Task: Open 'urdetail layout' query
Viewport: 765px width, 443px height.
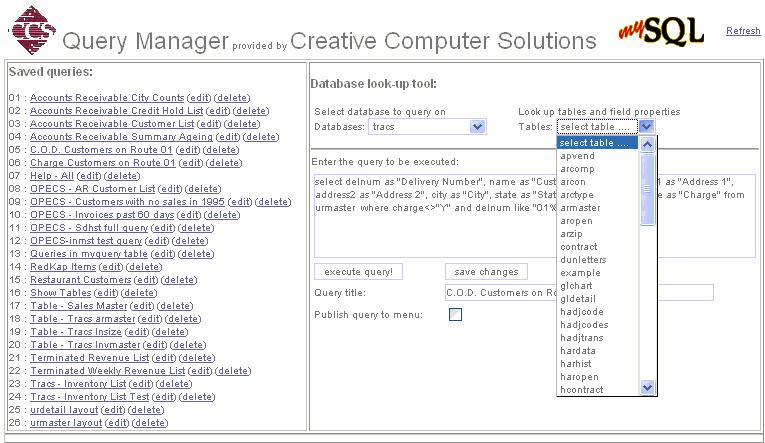Action: coord(64,410)
